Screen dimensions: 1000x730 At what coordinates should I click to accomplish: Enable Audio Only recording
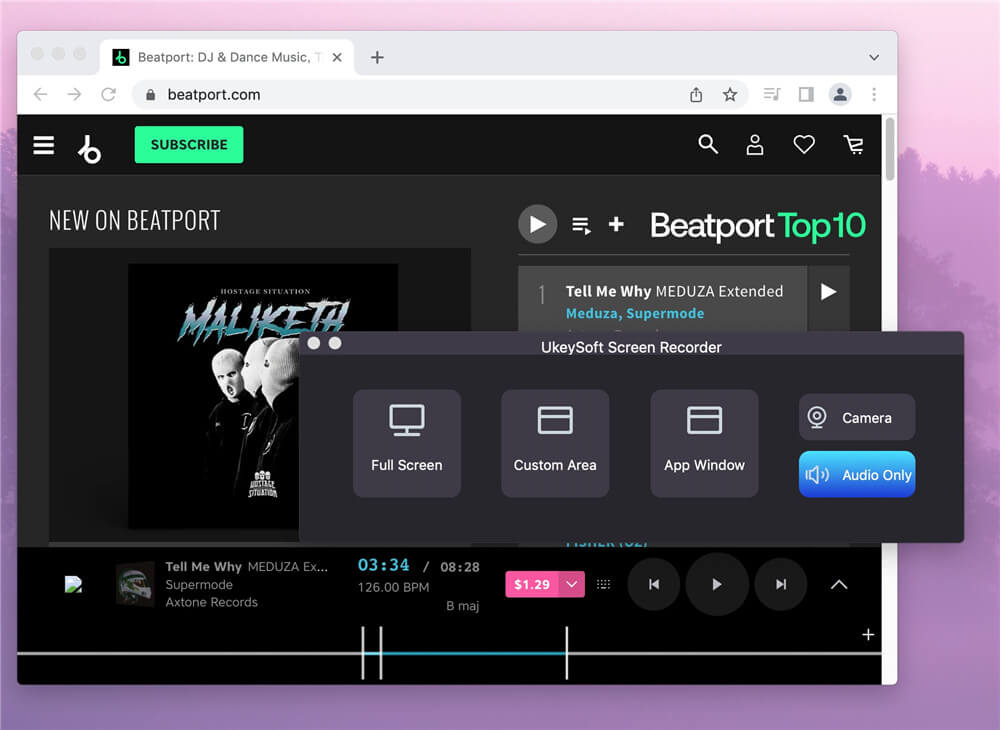856,474
